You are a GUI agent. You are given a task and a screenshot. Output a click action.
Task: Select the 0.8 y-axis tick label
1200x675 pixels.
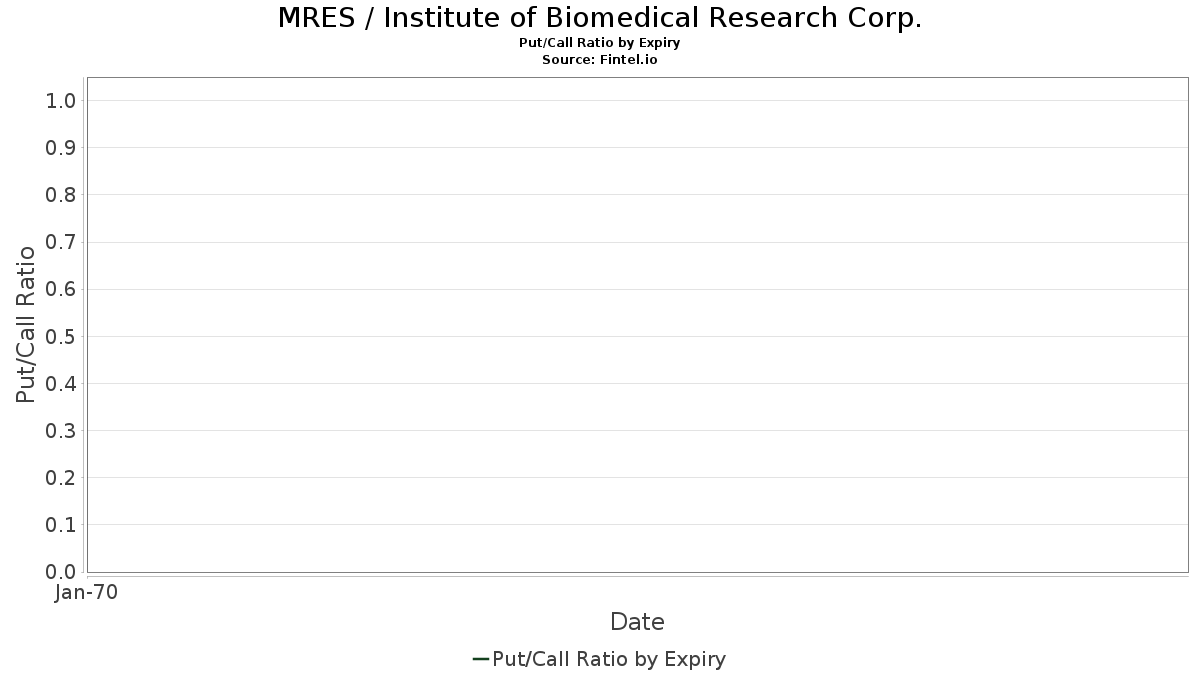click(61, 195)
